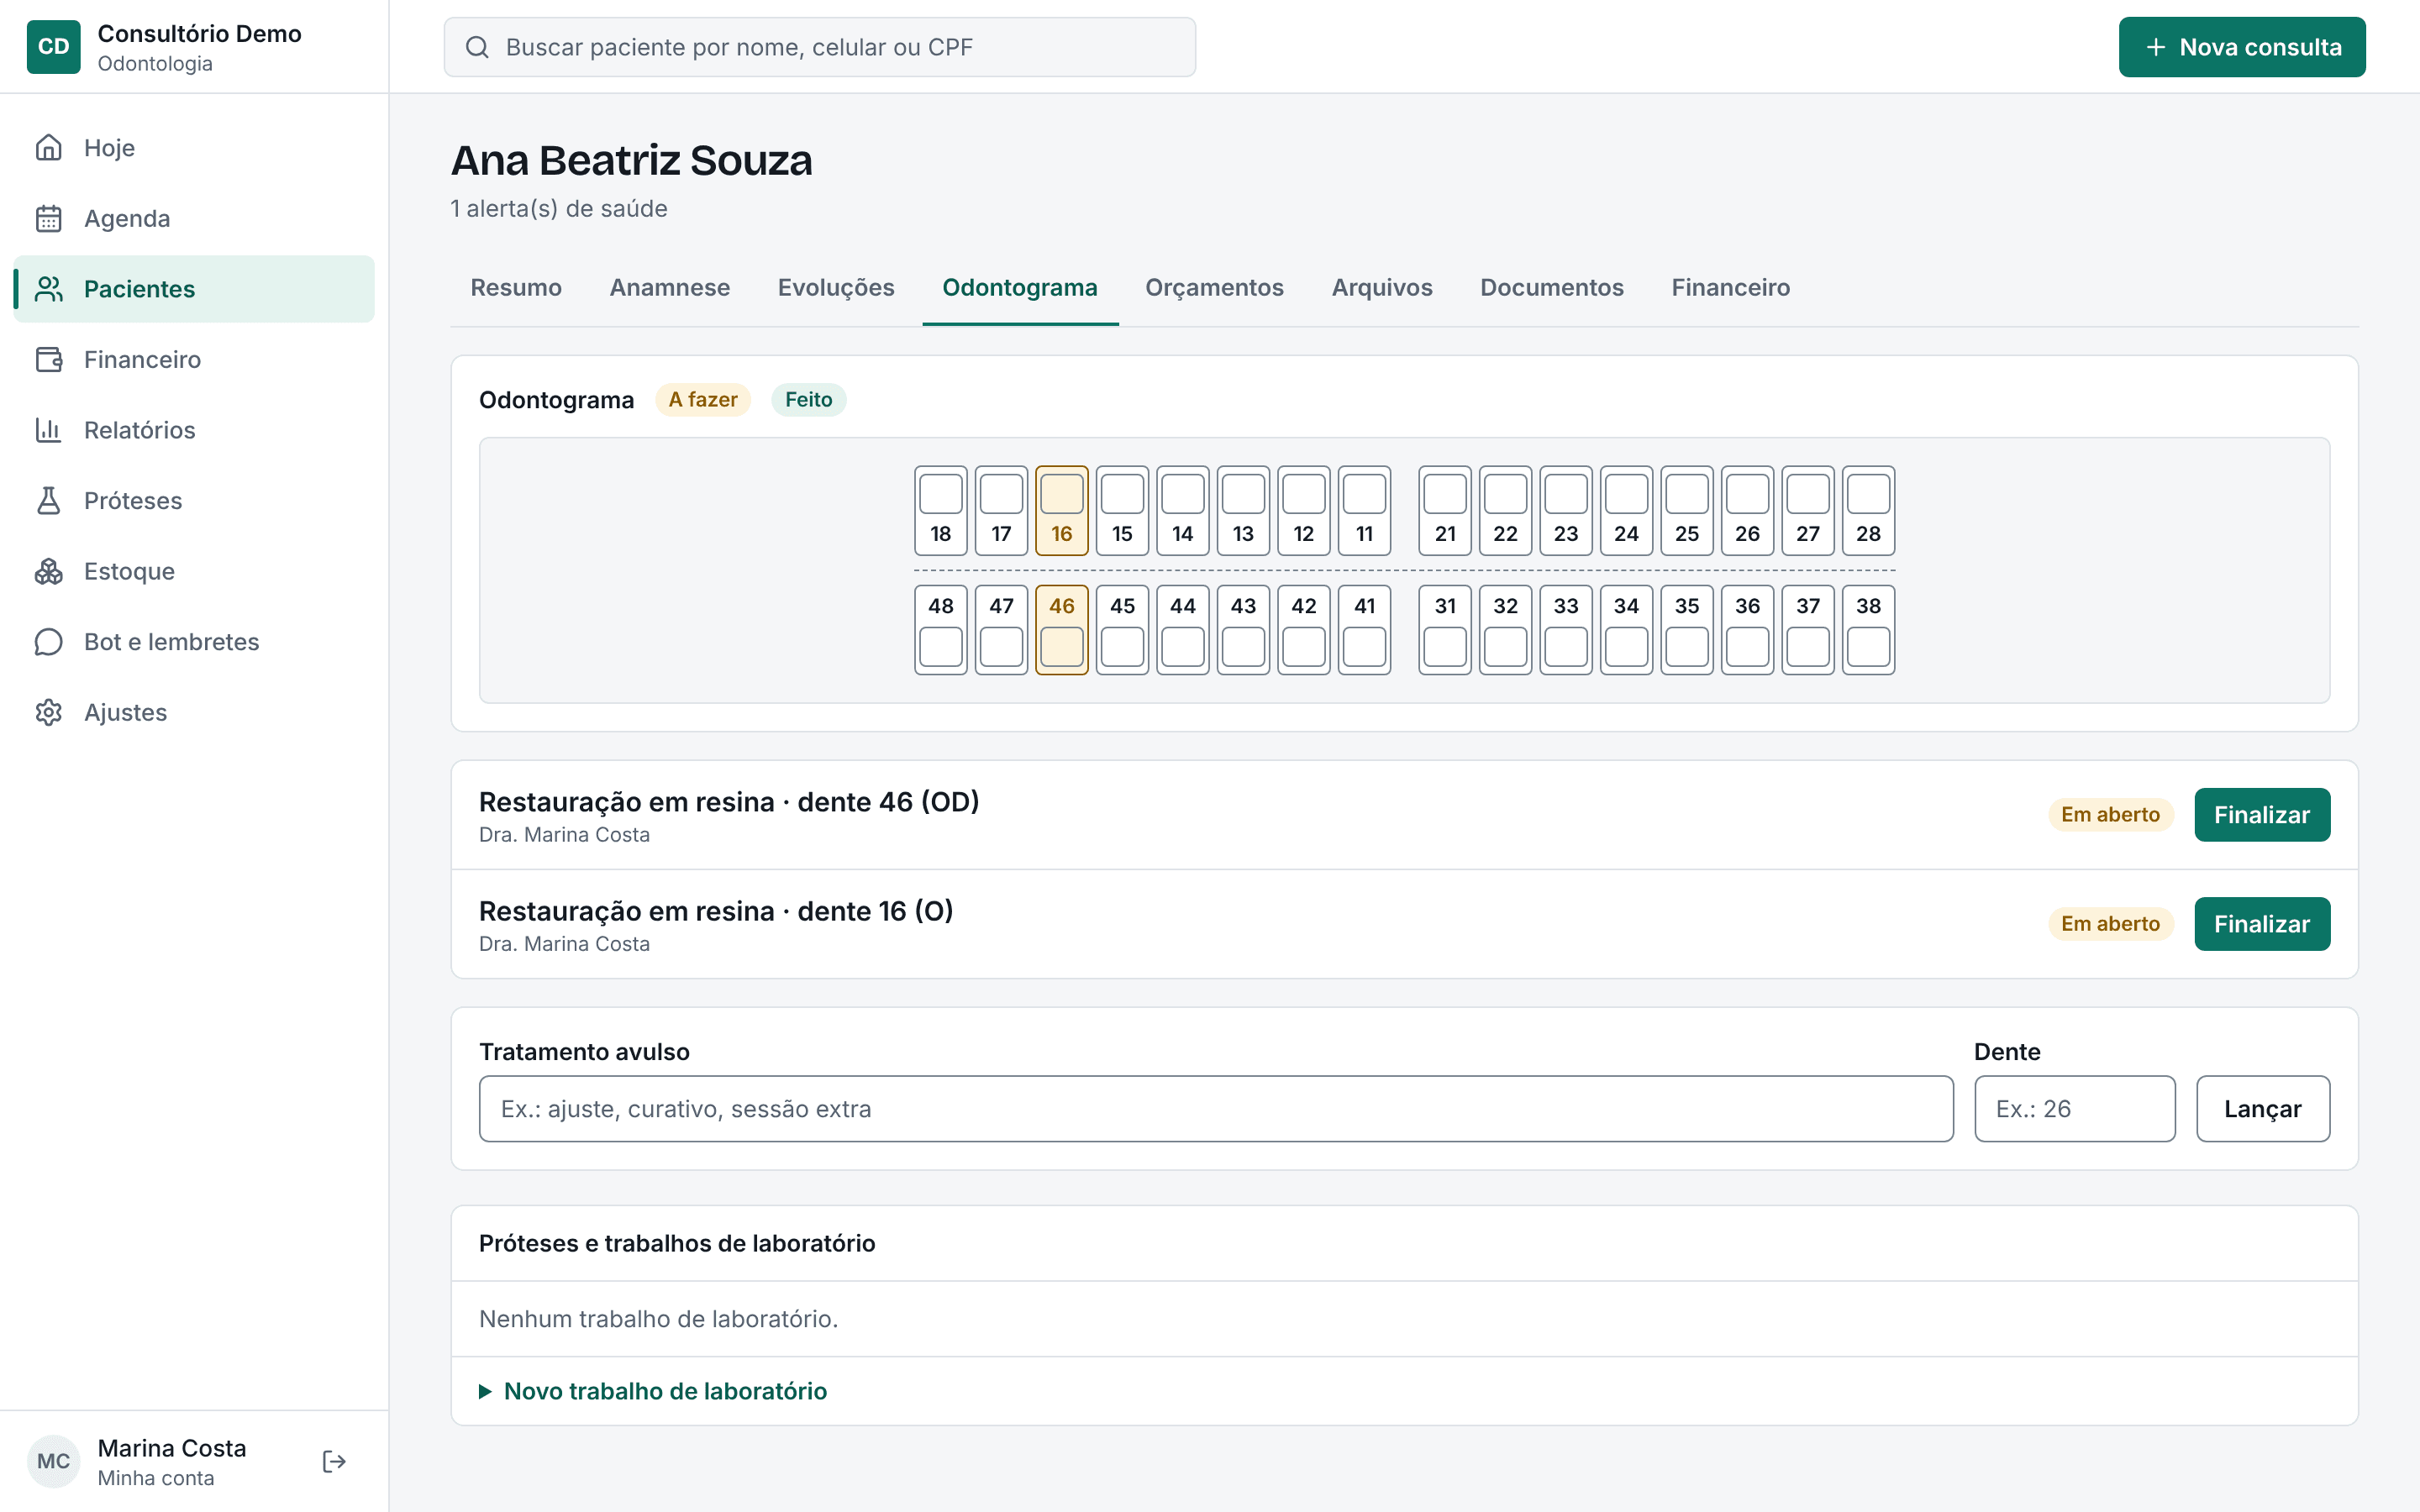Screen dimensions: 2420x1512
Task: Open the Financeiro wallet icon in sidebar
Action: point(48,359)
